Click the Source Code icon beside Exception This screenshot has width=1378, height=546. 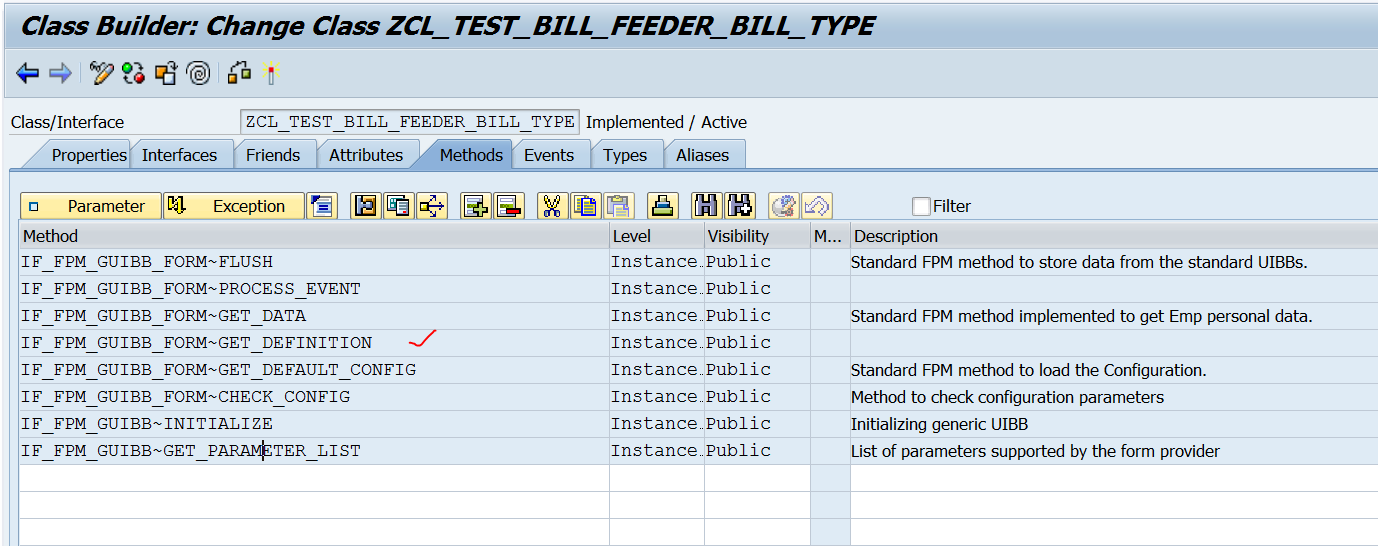click(322, 206)
